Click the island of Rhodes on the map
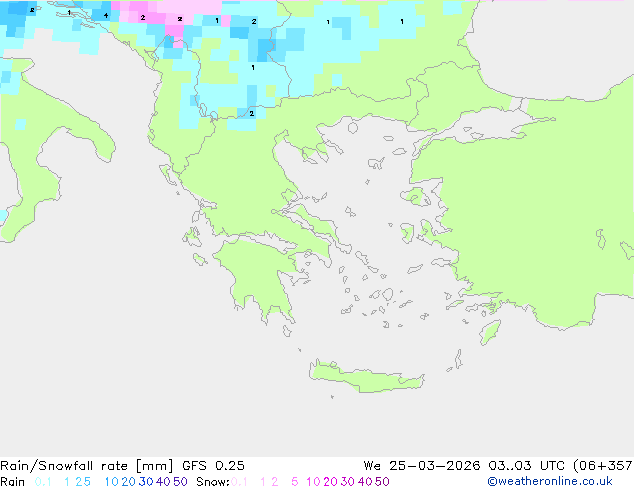Viewport: 634px width, 490px height. point(490,332)
